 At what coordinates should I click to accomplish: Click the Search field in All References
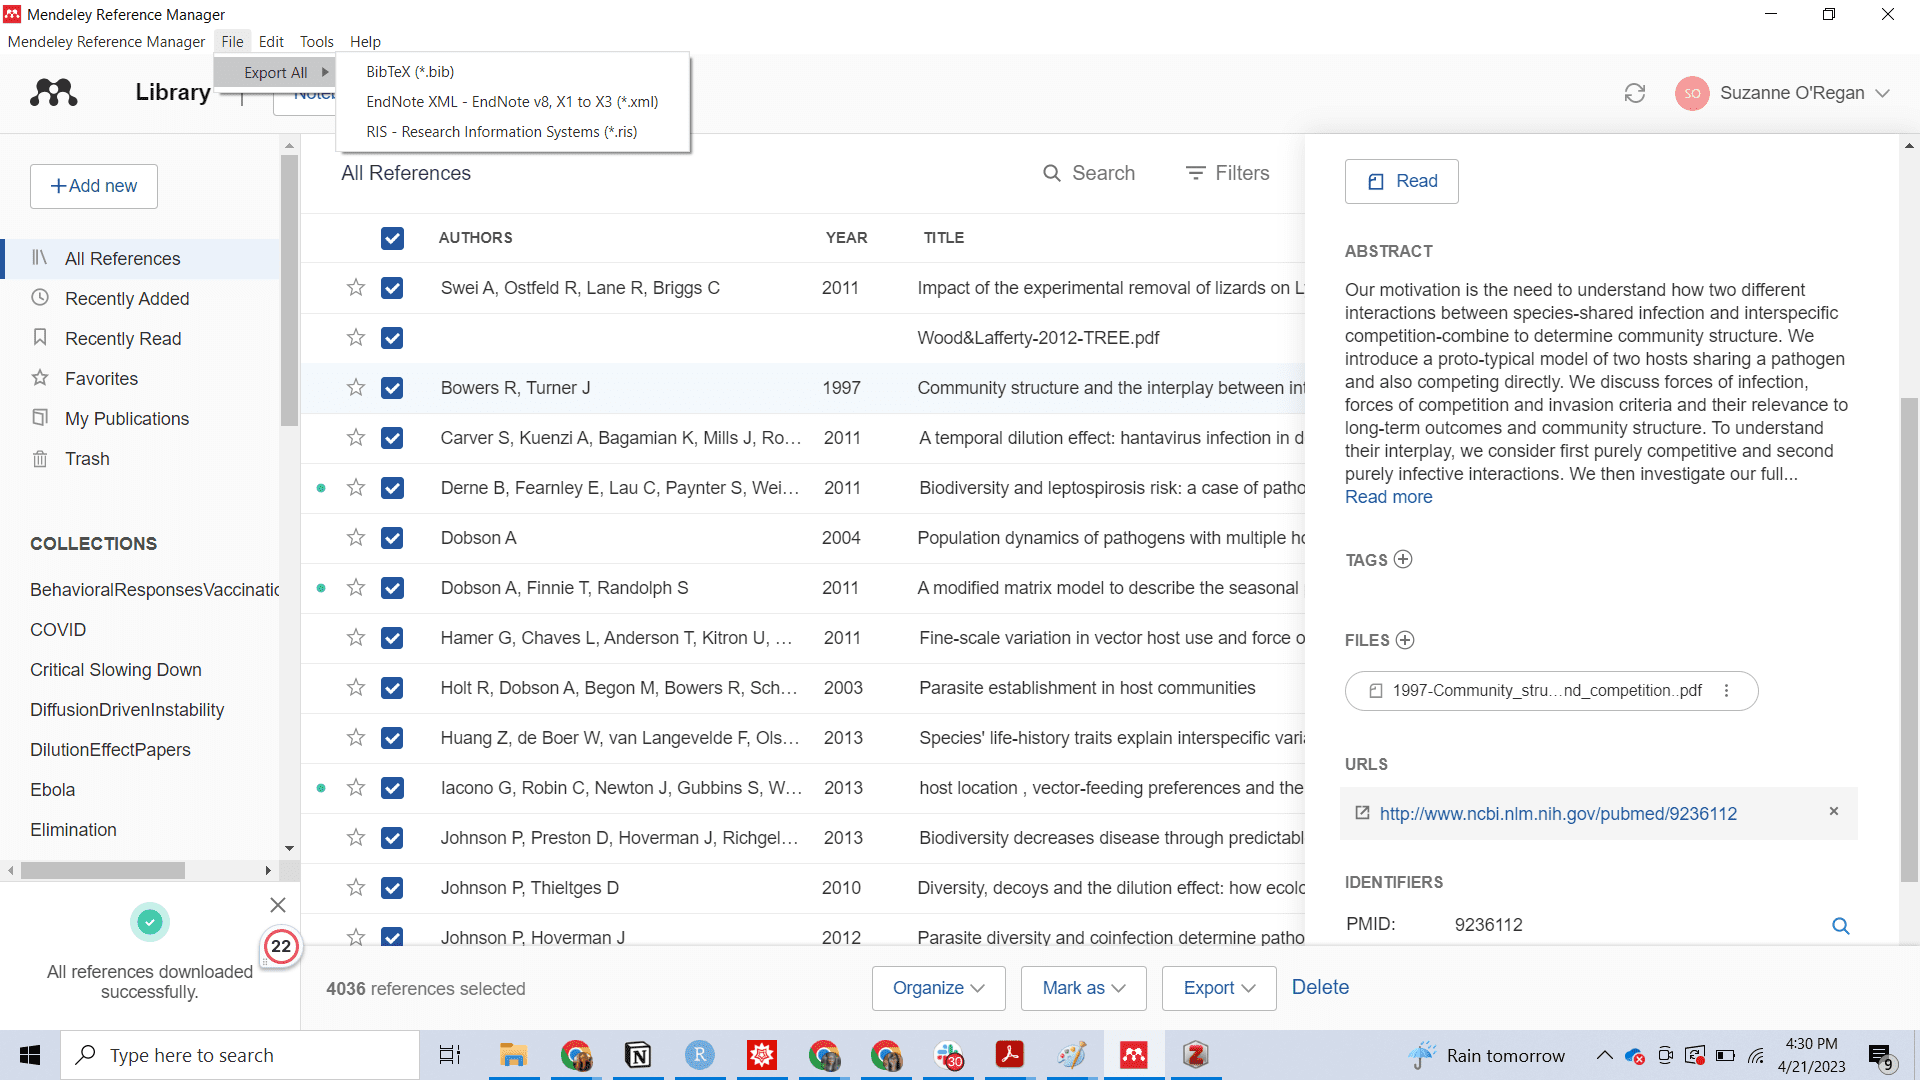pos(1089,173)
